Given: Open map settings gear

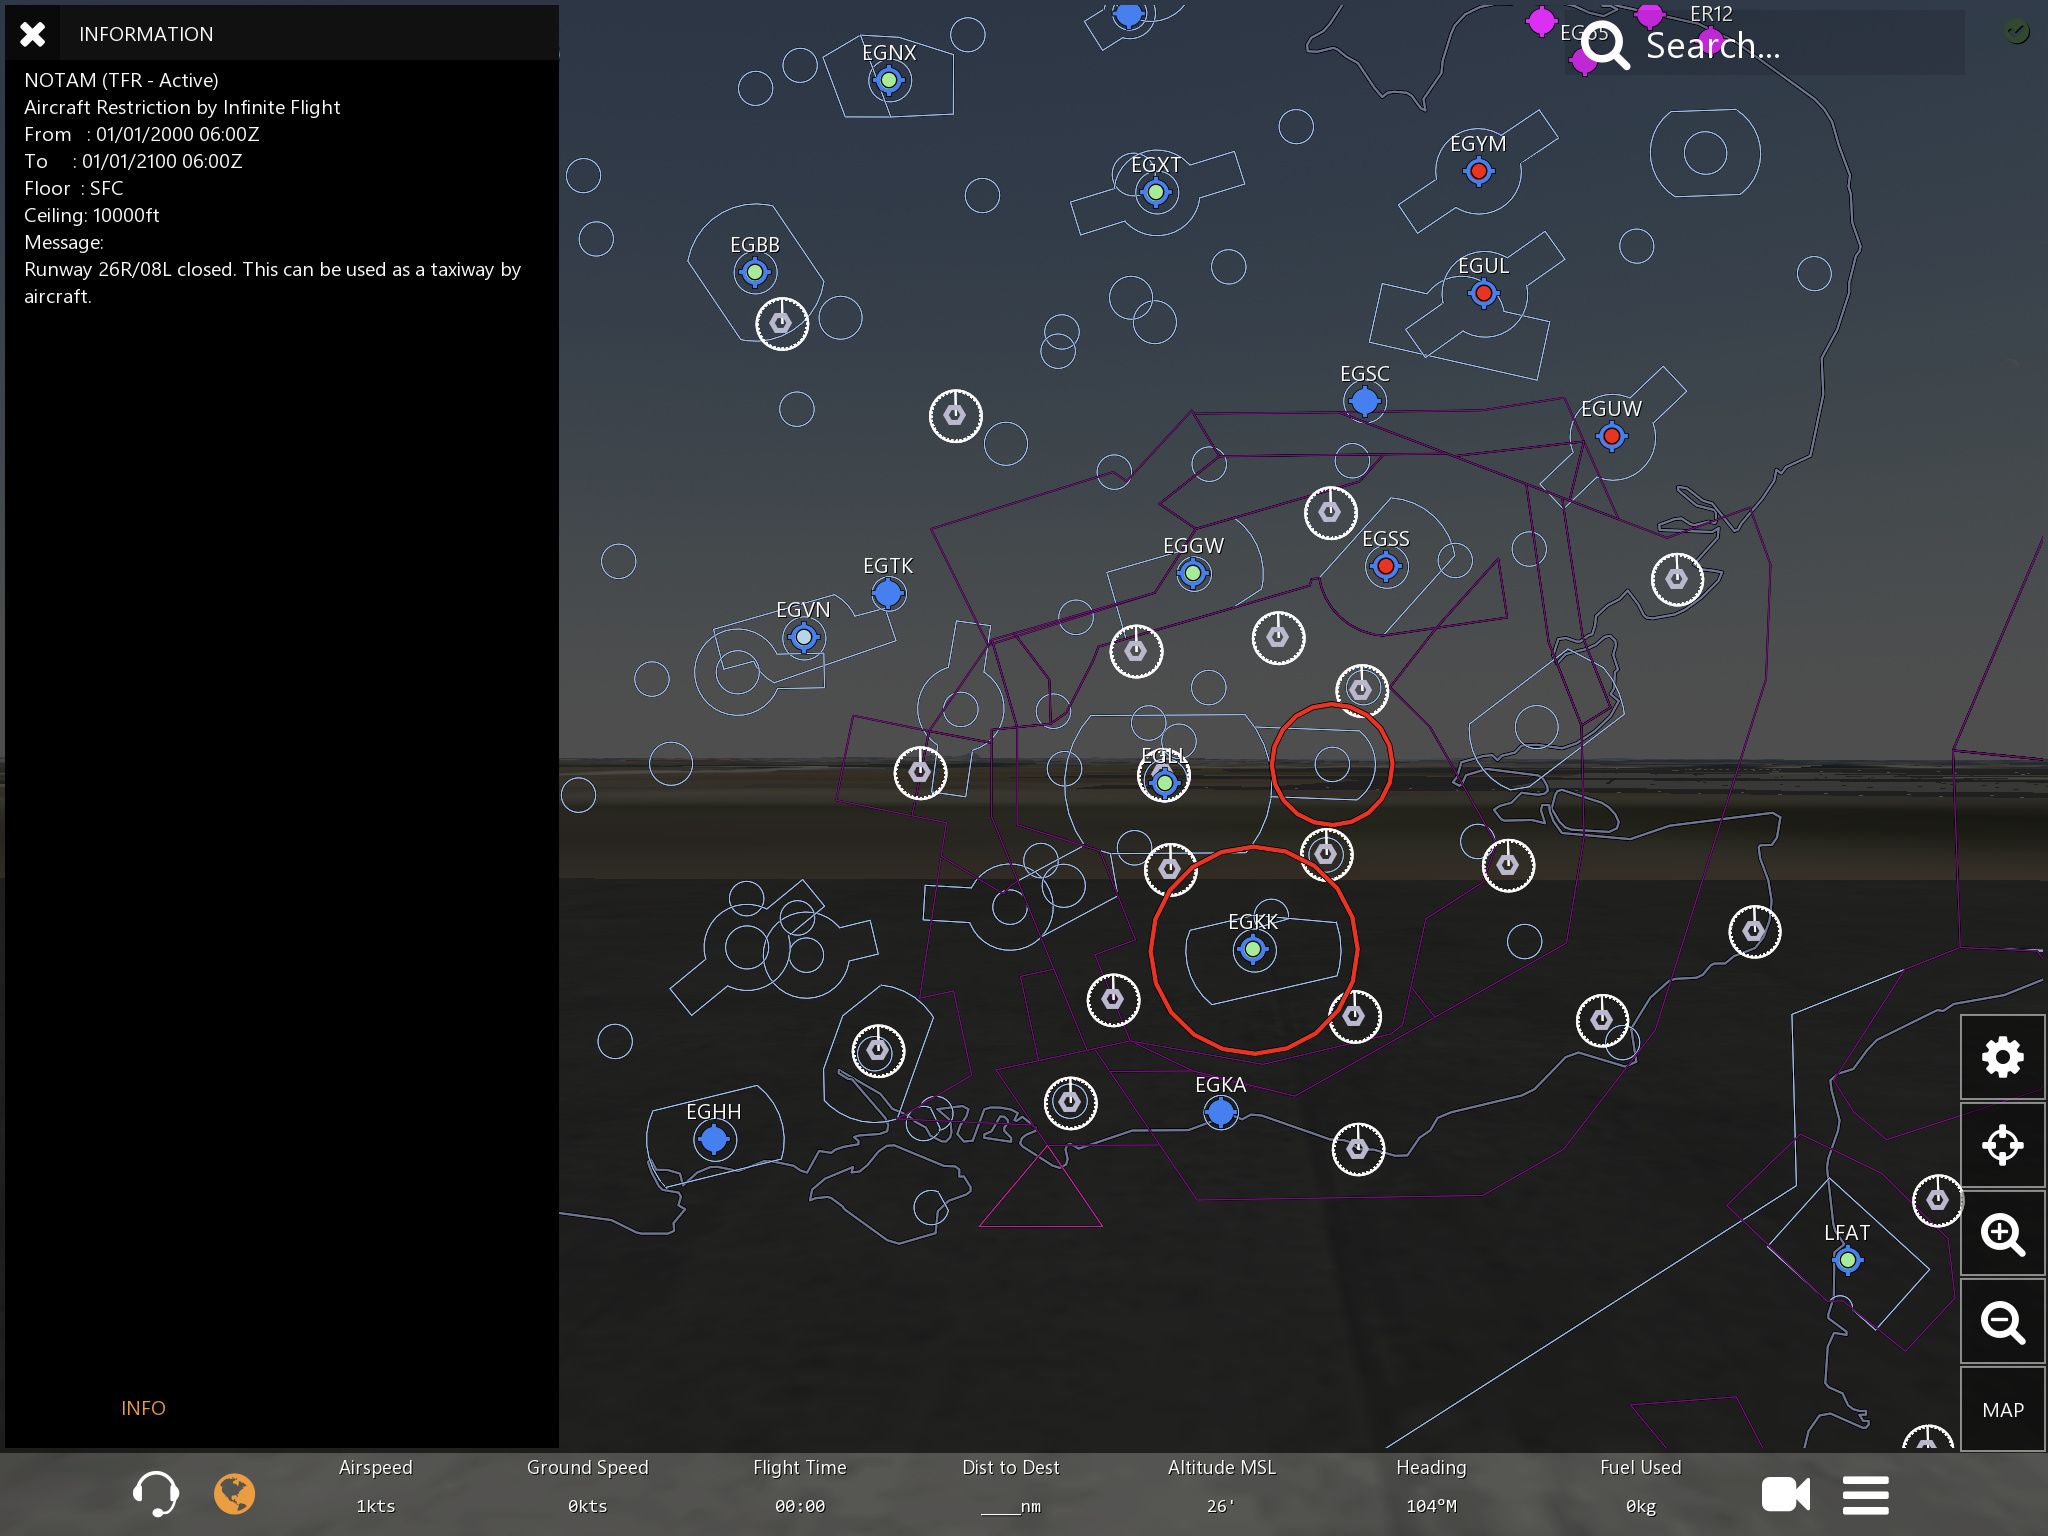Looking at the screenshot, I should (2002, 1057).
